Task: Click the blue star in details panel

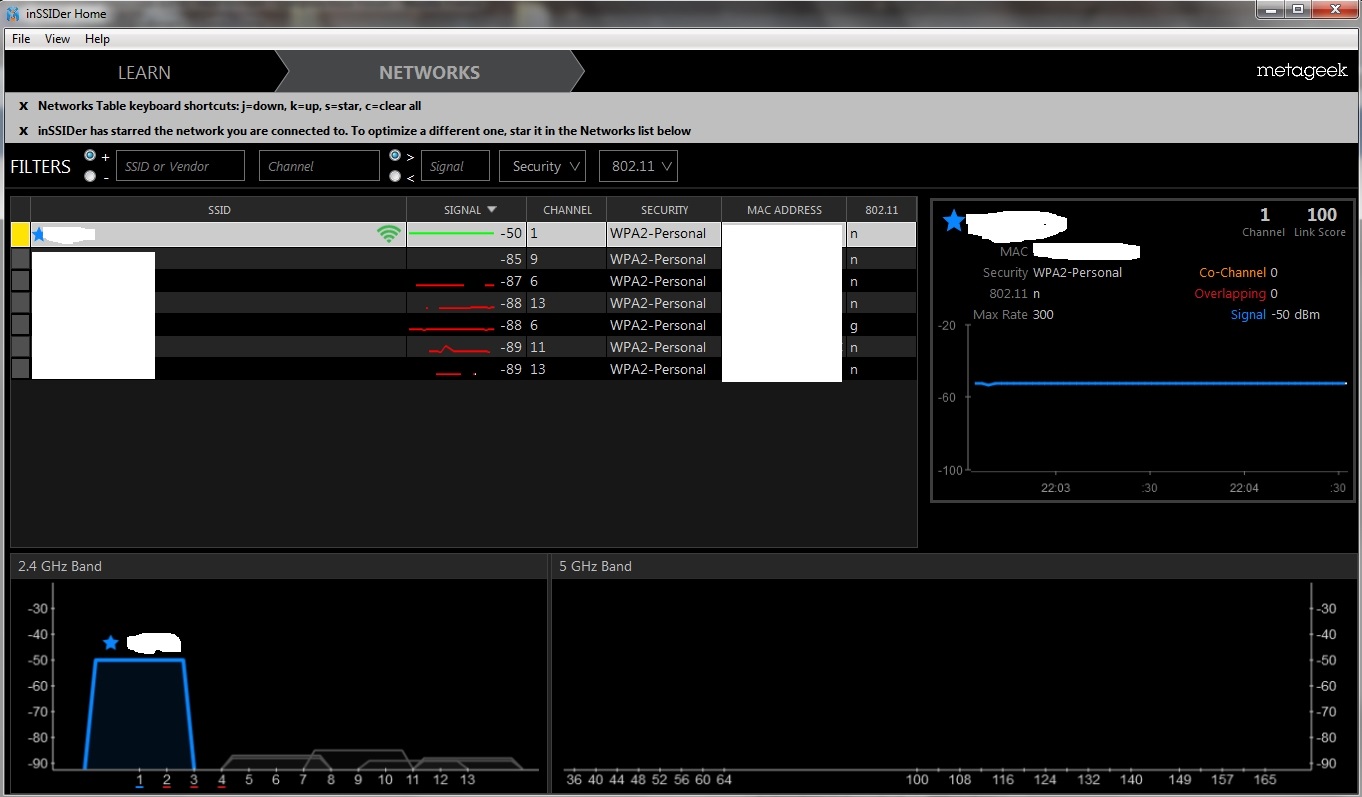Action: [x=954, y=221]
